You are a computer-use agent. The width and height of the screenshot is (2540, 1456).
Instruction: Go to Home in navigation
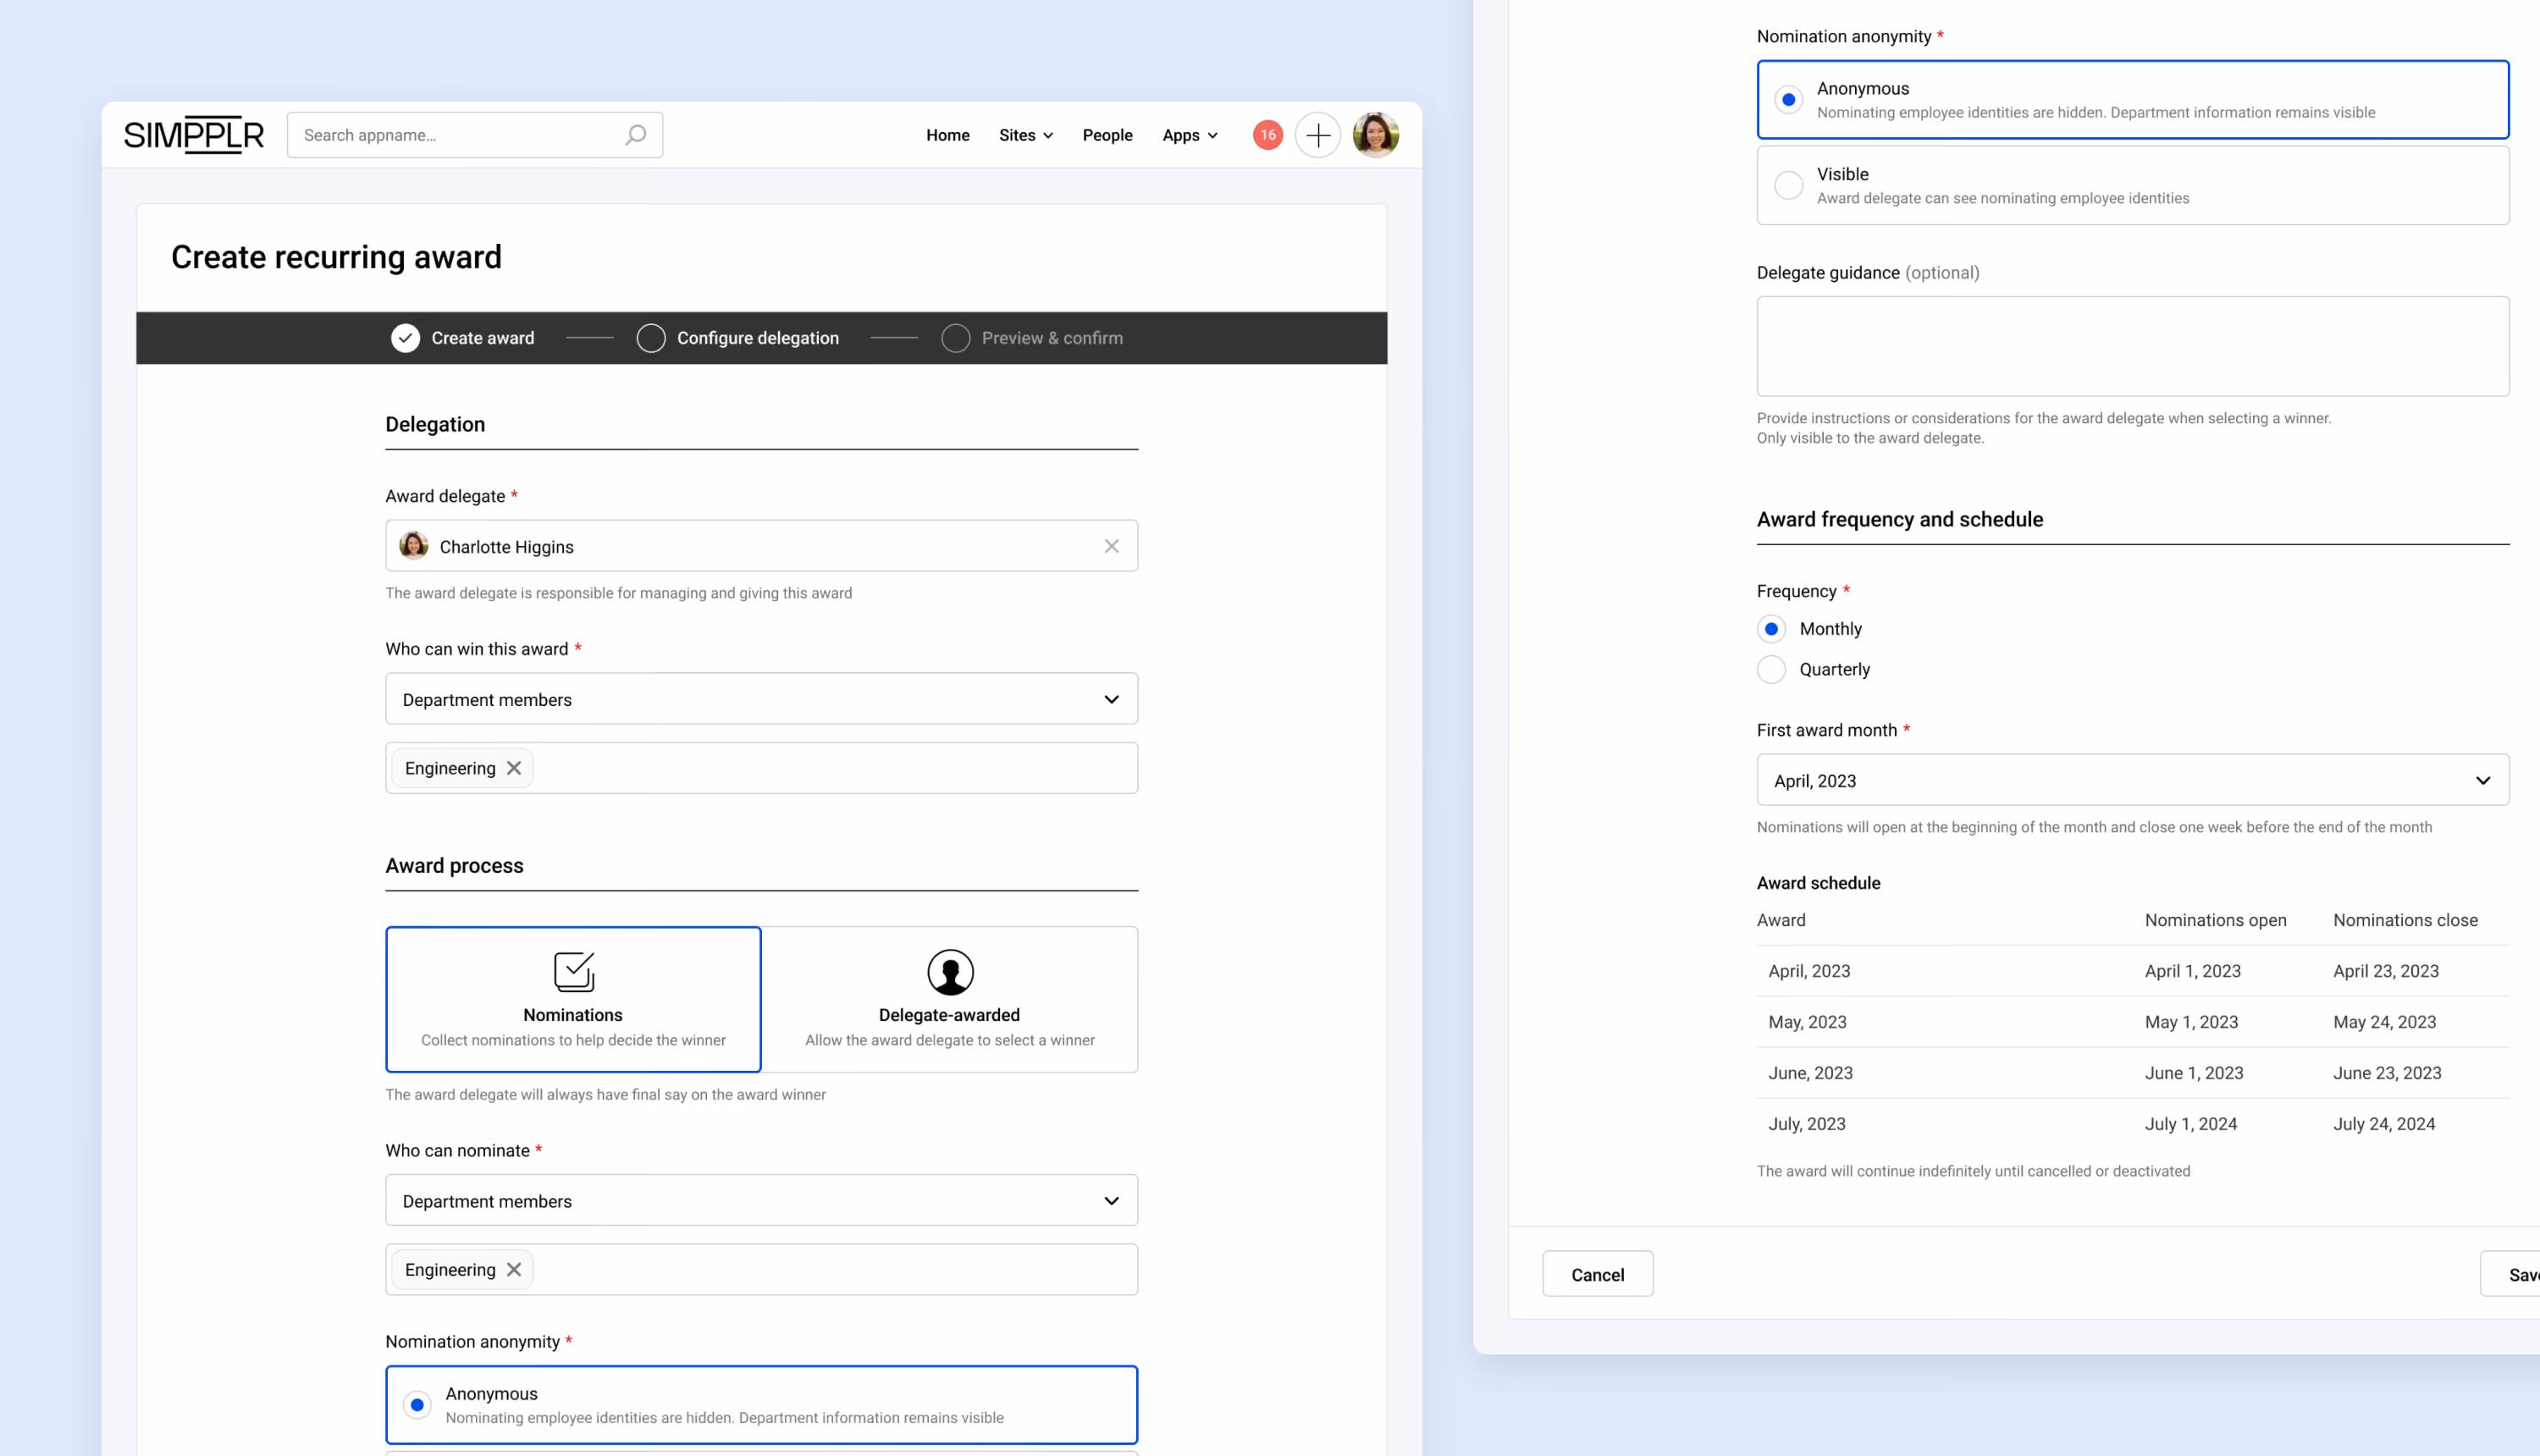[x=947, y=135]
